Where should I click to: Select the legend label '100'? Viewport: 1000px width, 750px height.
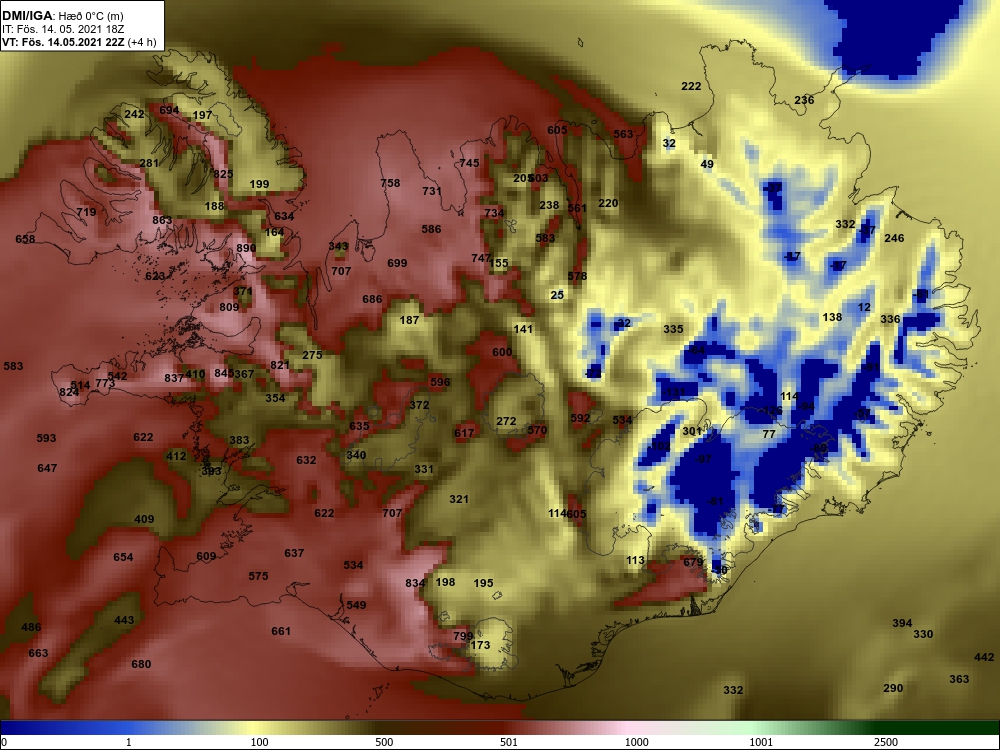coord(259,742)
